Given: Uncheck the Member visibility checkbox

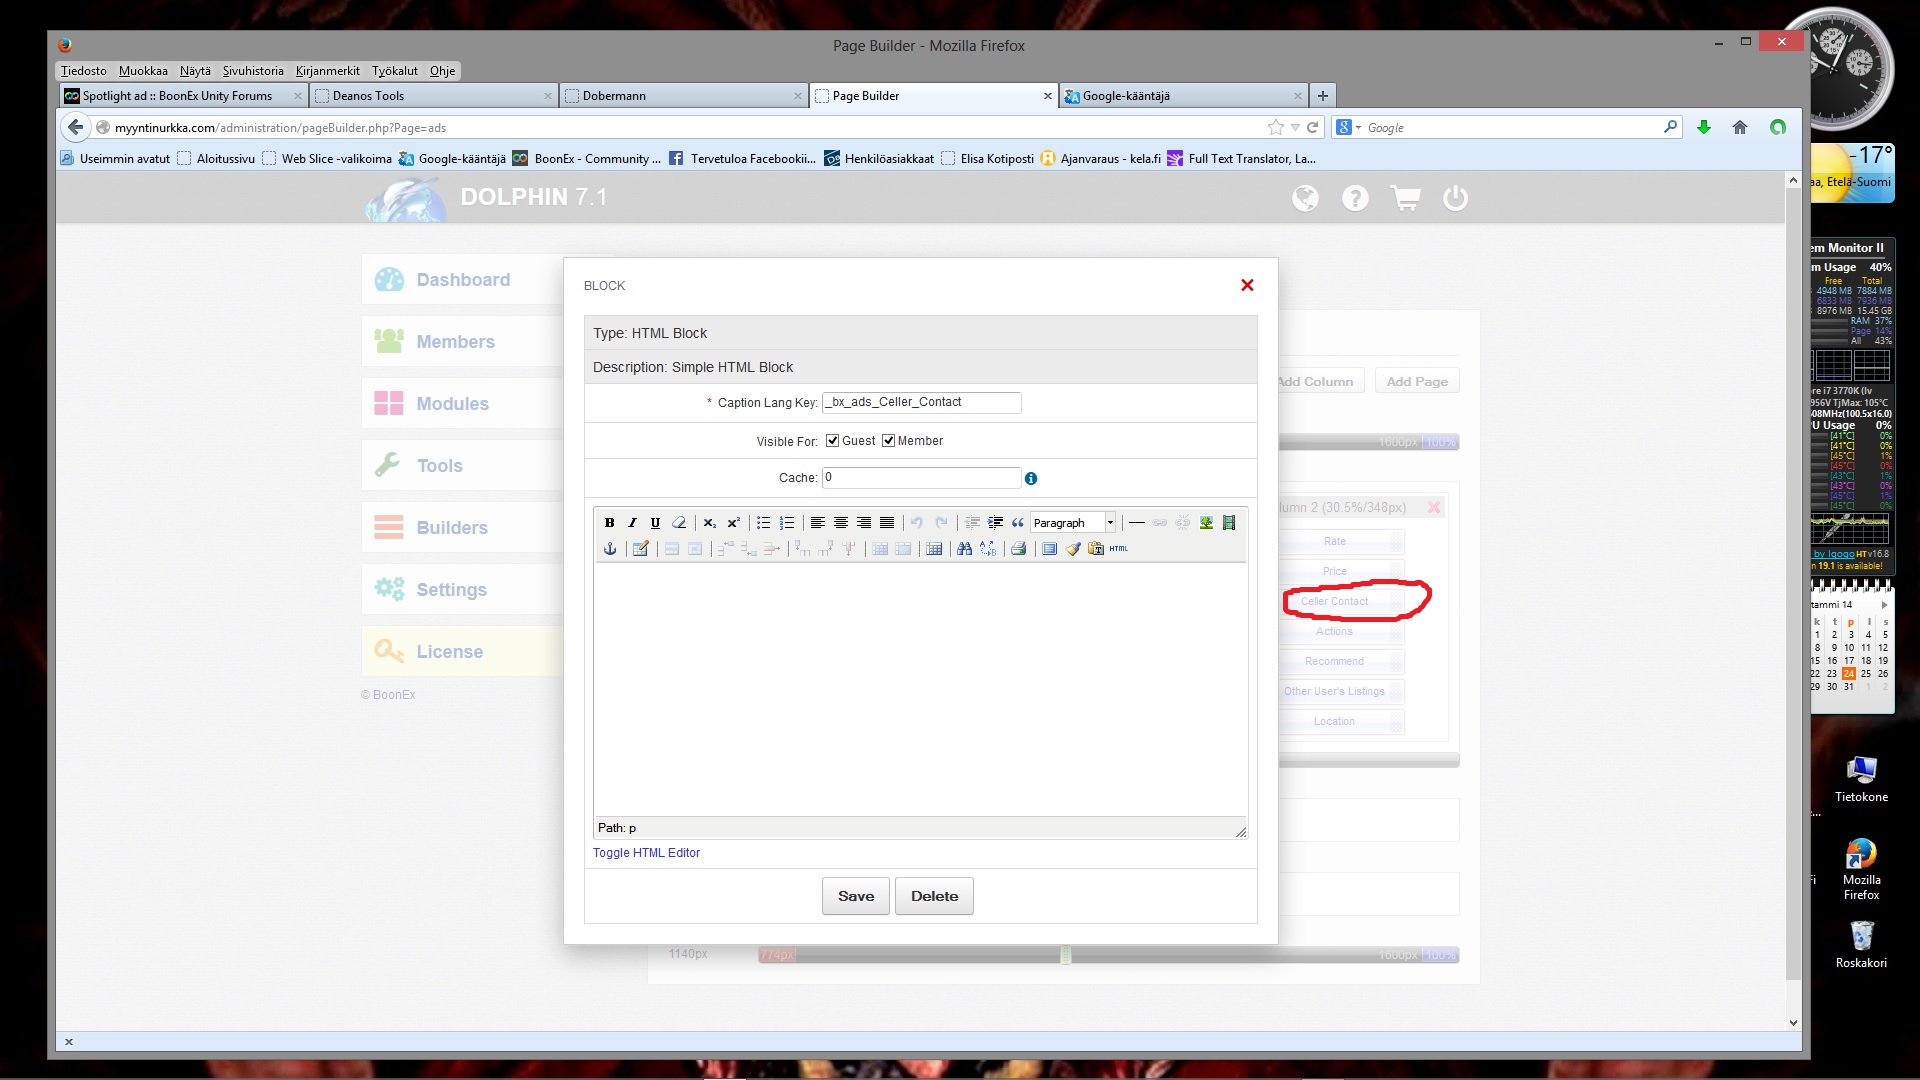Looking at the screenshot, I should point(888,441).
